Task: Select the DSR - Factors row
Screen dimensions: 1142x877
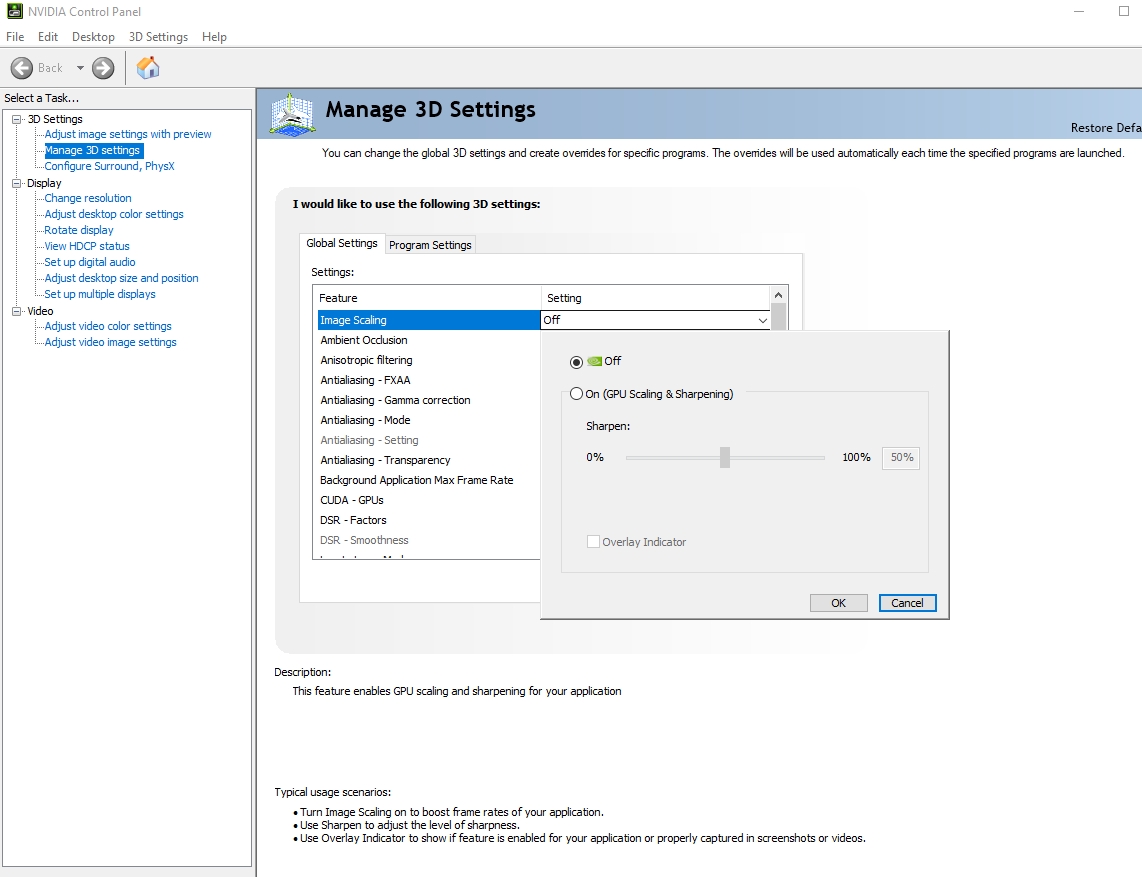Action: [x=429, y=520]
